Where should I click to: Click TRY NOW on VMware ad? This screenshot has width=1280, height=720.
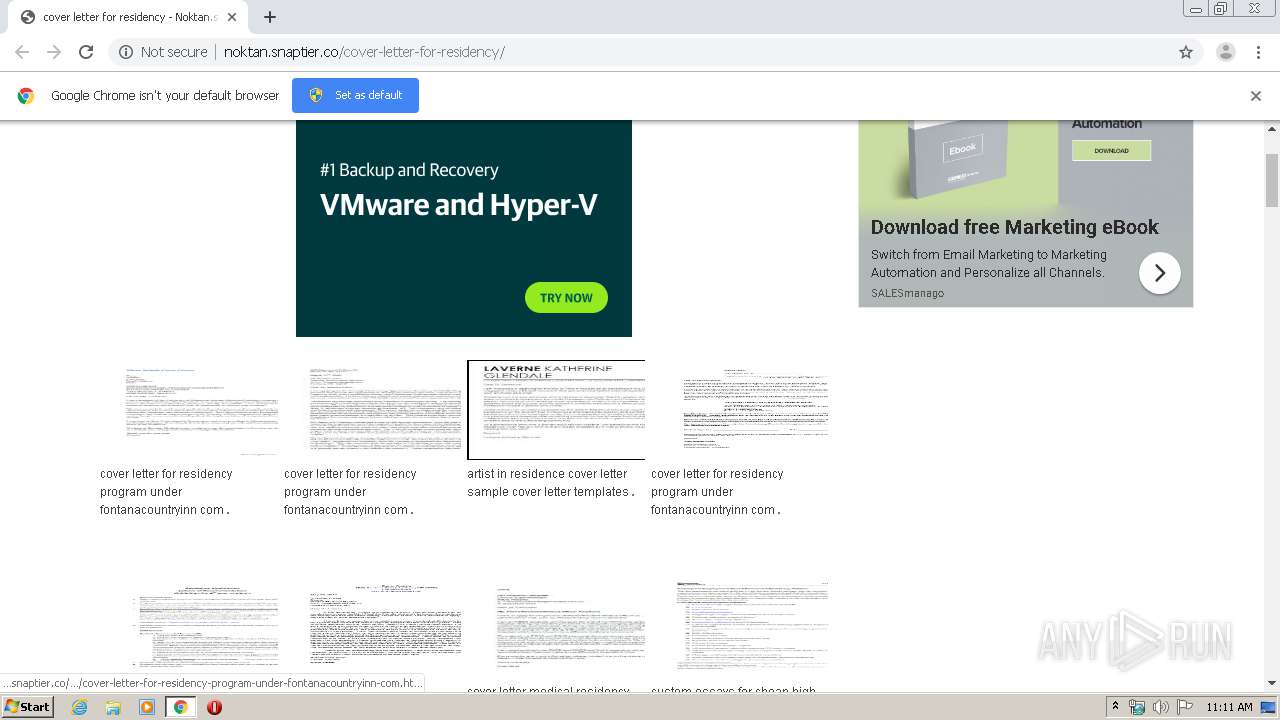pyautogui.click(x=566, y=298)
